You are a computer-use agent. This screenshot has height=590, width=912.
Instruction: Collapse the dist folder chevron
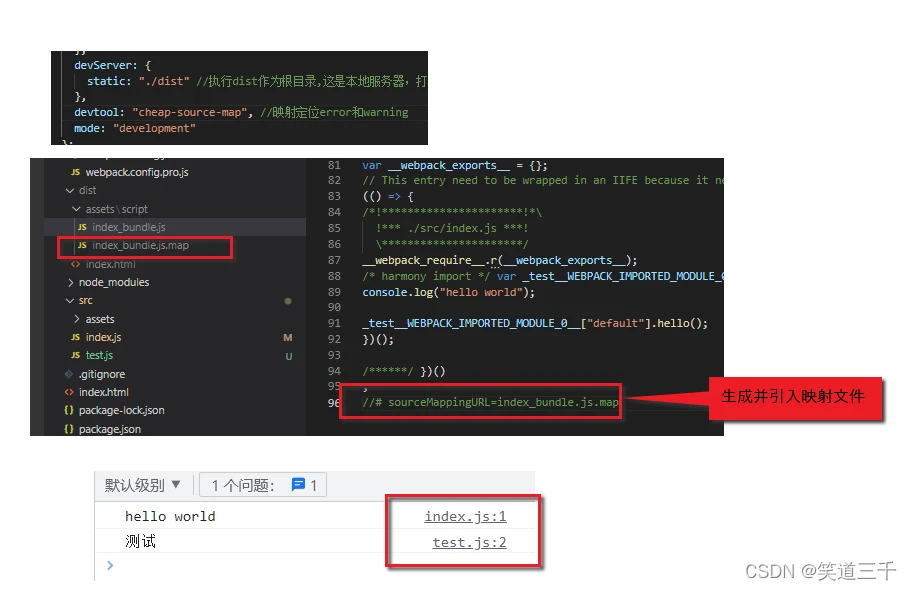(70, 190)
